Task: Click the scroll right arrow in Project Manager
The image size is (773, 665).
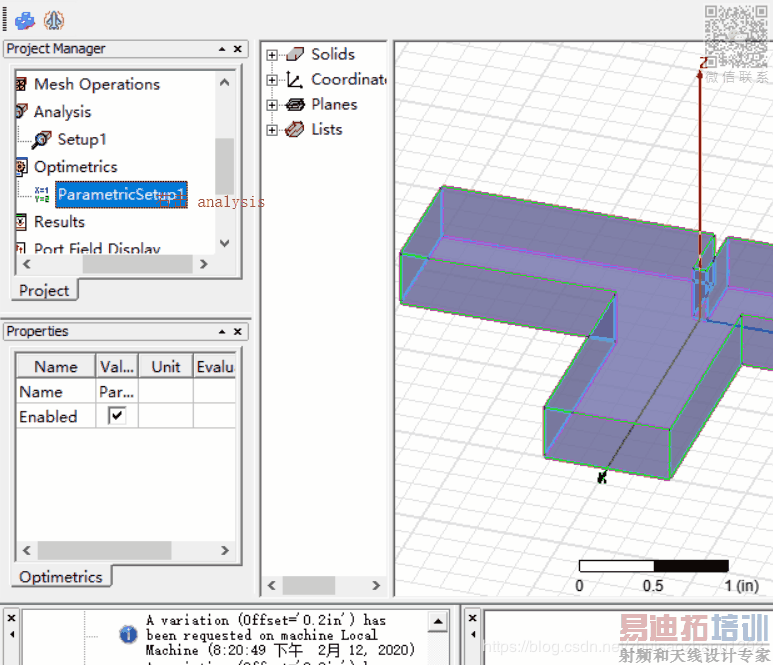Action: pos(204,264)
